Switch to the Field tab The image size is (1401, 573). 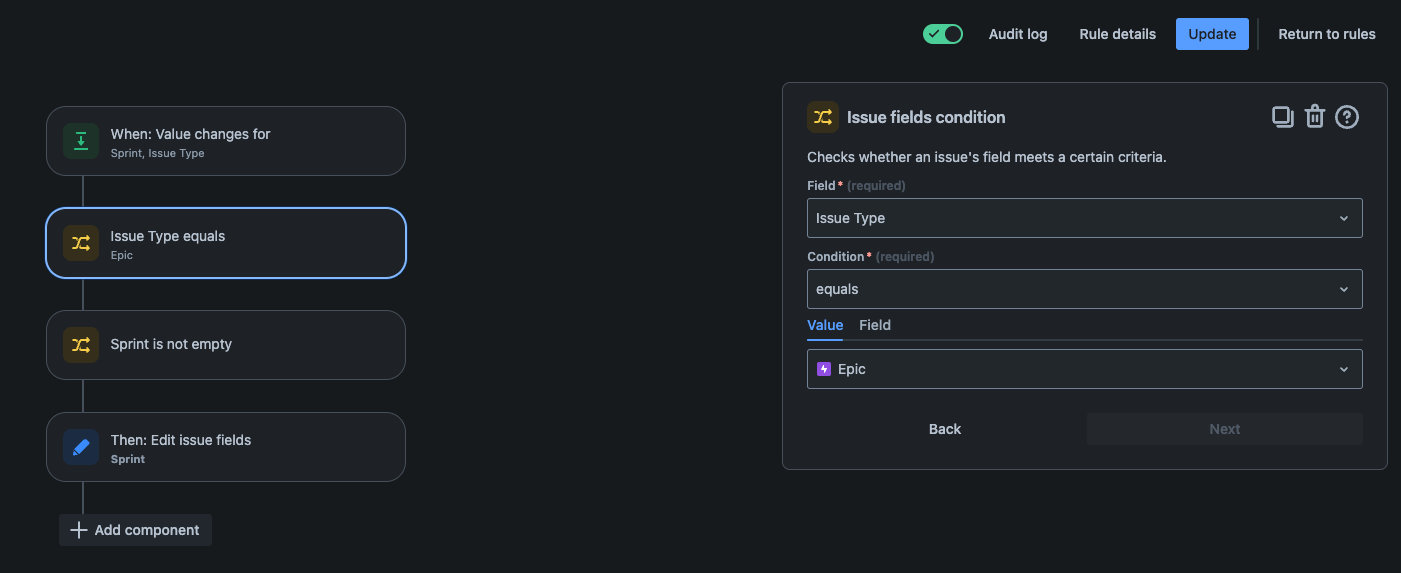pos(875,325)
